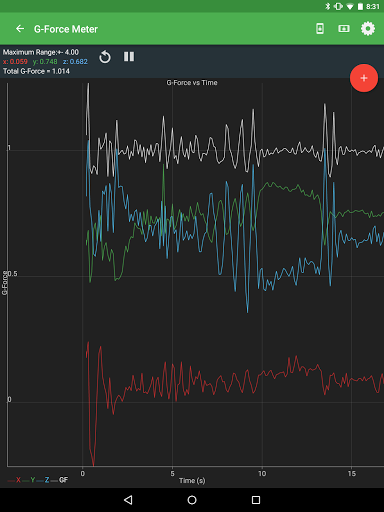Pause the G-Force recording

129,57
